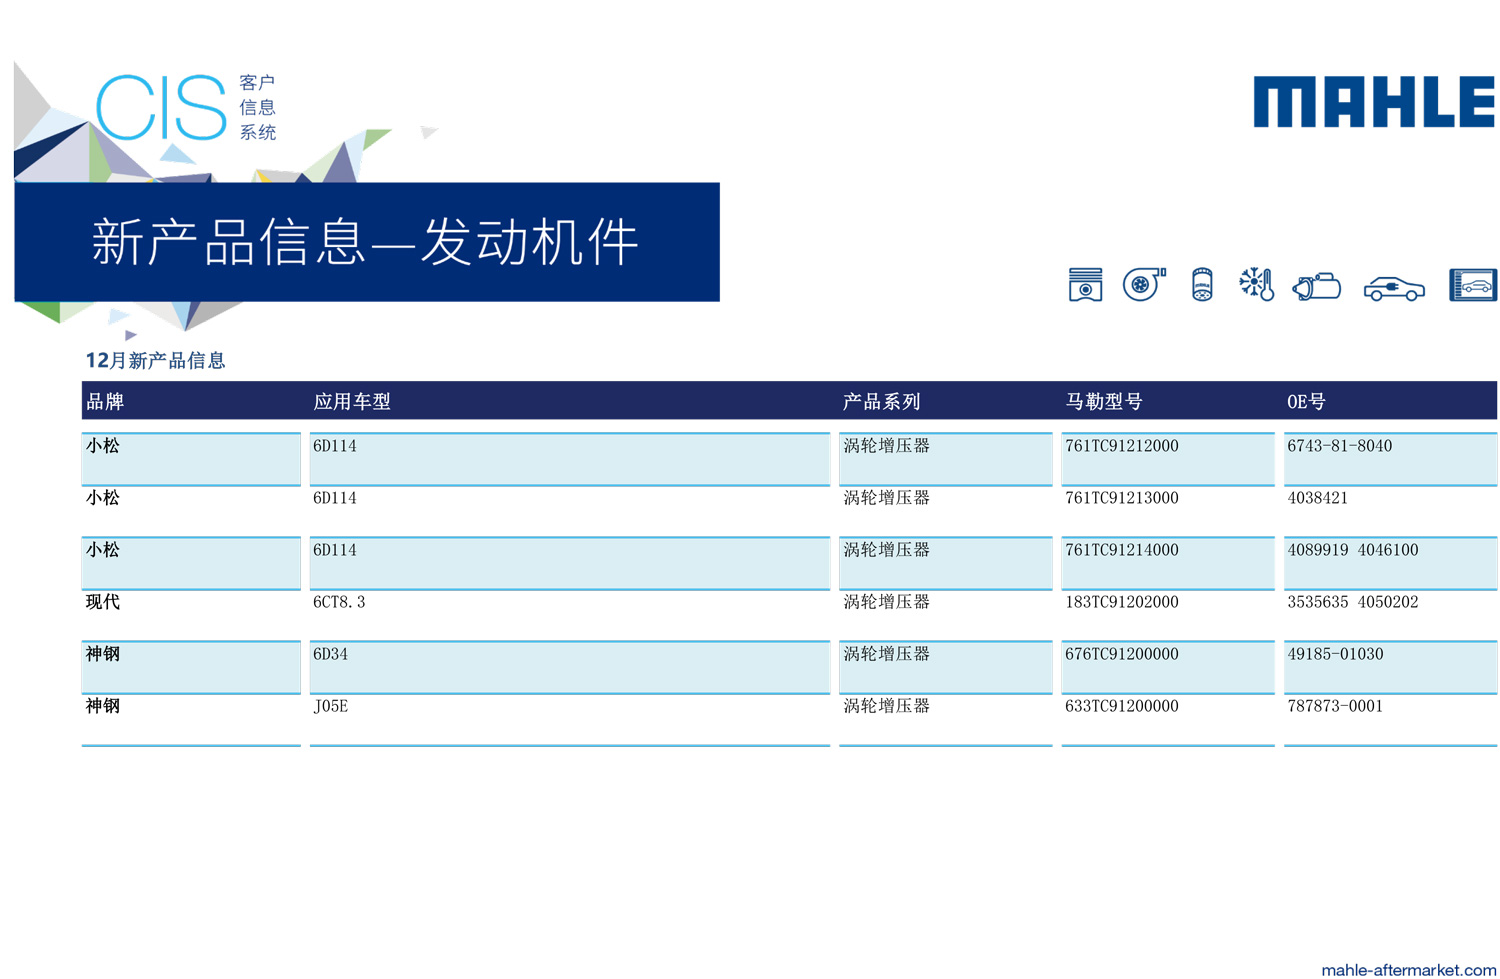Select the 12月新产品信息 heading
The image size is (1500, 979).
click(x=155, y=360)
